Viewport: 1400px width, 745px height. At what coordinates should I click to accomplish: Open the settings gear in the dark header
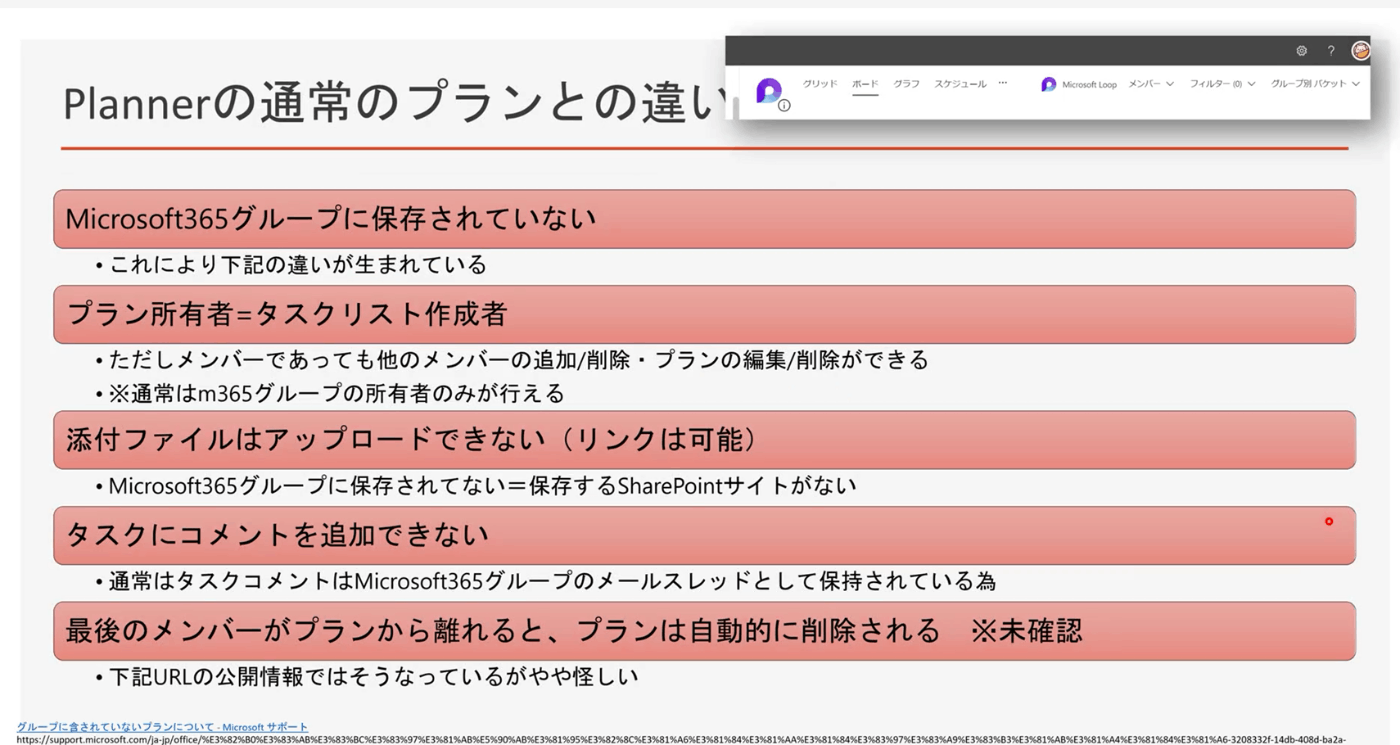click(x=1301, y=50)
